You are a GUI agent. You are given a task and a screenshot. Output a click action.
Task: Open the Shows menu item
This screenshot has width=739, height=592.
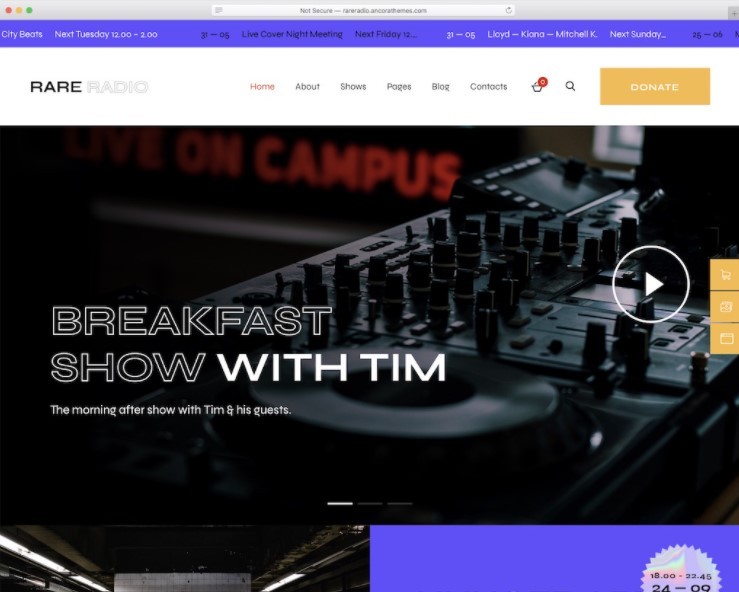click(353, 87)
